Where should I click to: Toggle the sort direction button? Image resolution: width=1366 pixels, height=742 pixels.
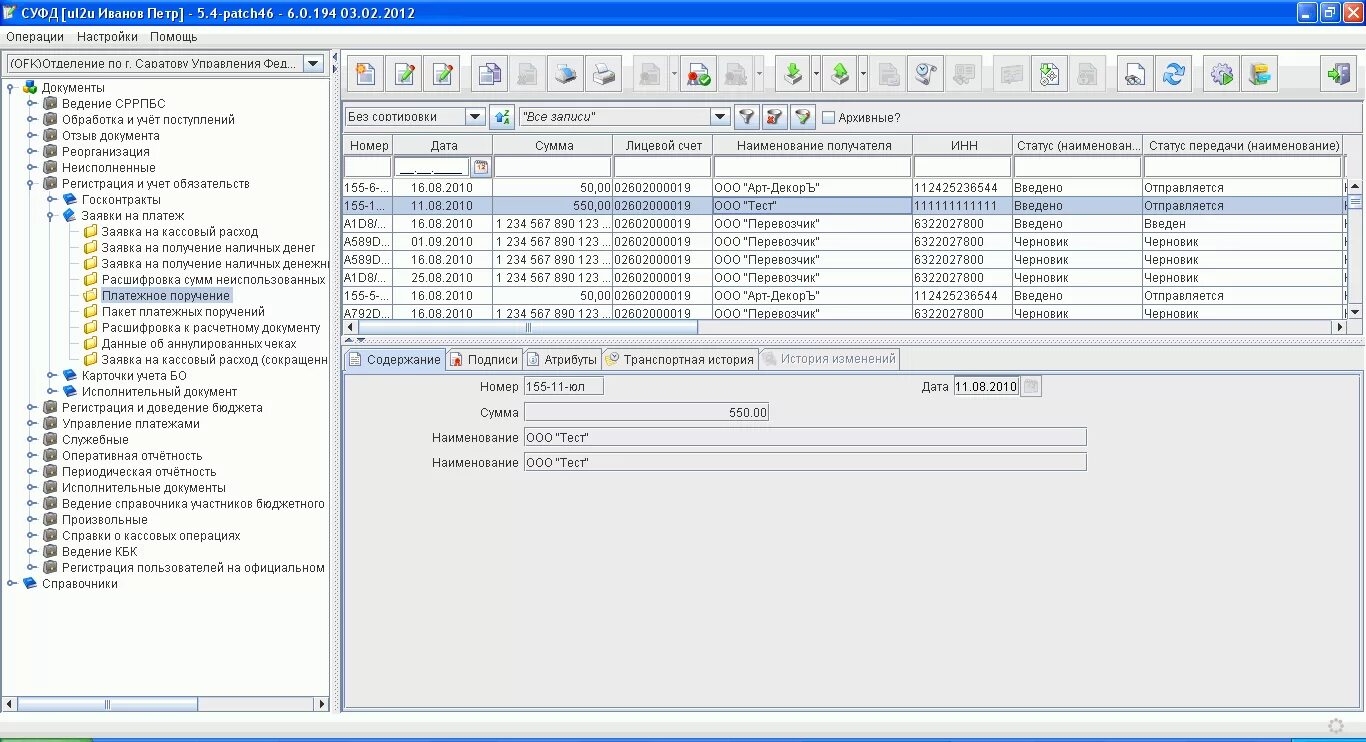coord(502,117)
